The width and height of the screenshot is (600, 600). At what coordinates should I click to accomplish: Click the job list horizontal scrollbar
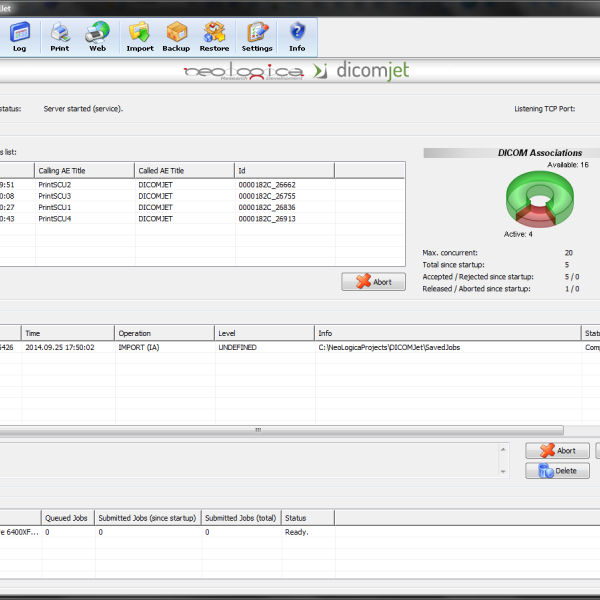point(257,430)
